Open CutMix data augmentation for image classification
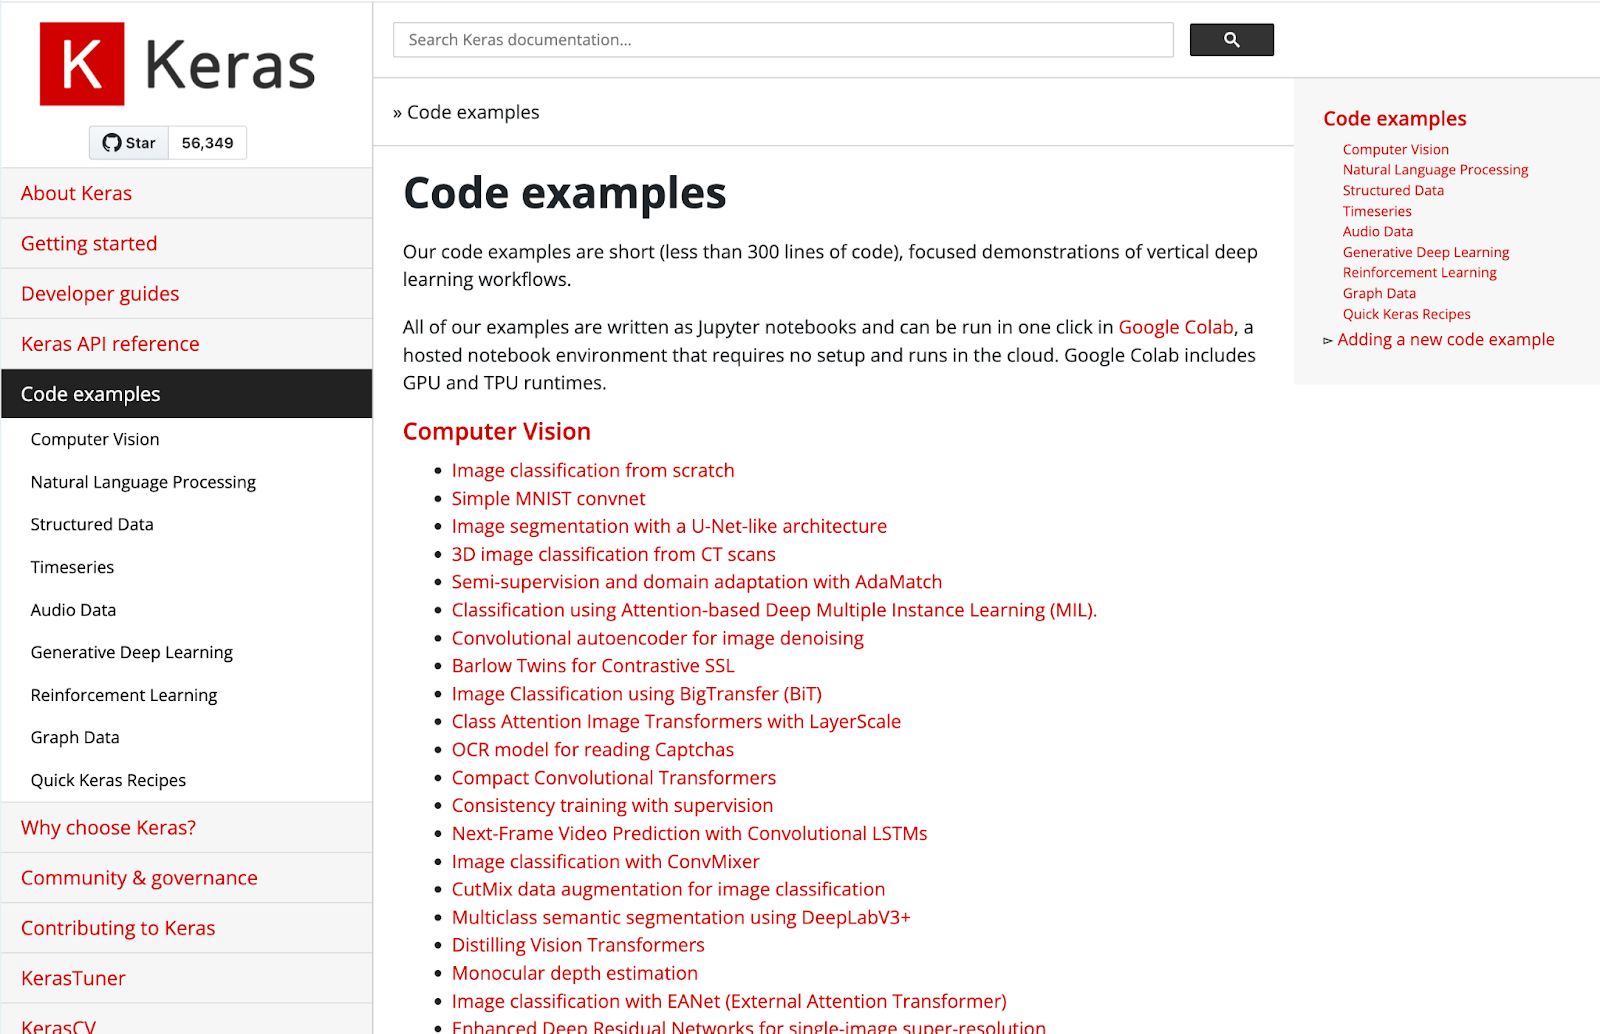The image size is (1600, 1034). 668,890
